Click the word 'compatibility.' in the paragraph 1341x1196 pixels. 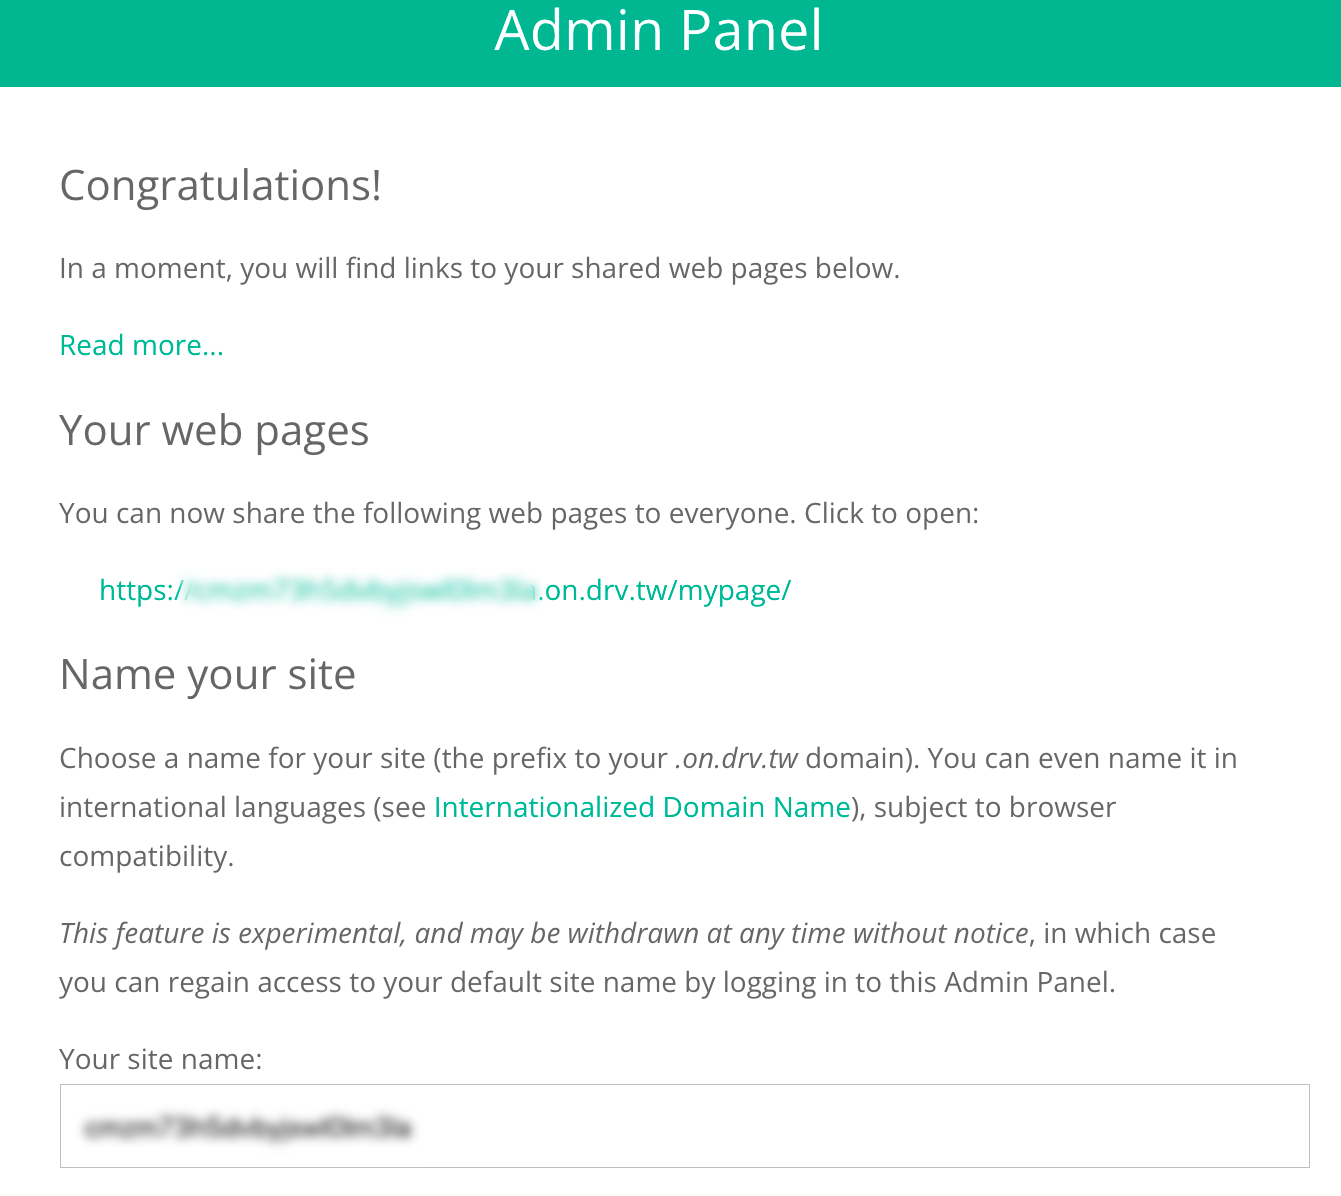pos(146,856)
